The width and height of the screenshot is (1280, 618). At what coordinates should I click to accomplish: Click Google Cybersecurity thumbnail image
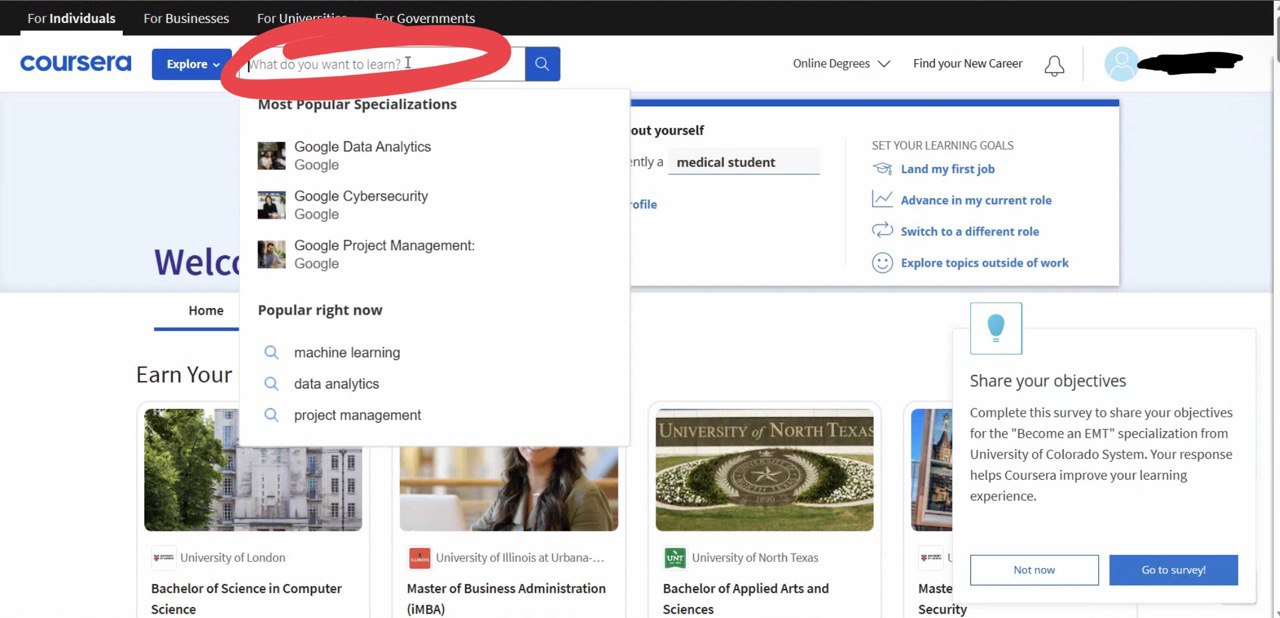pyautogui.click(x=272, y=205)
